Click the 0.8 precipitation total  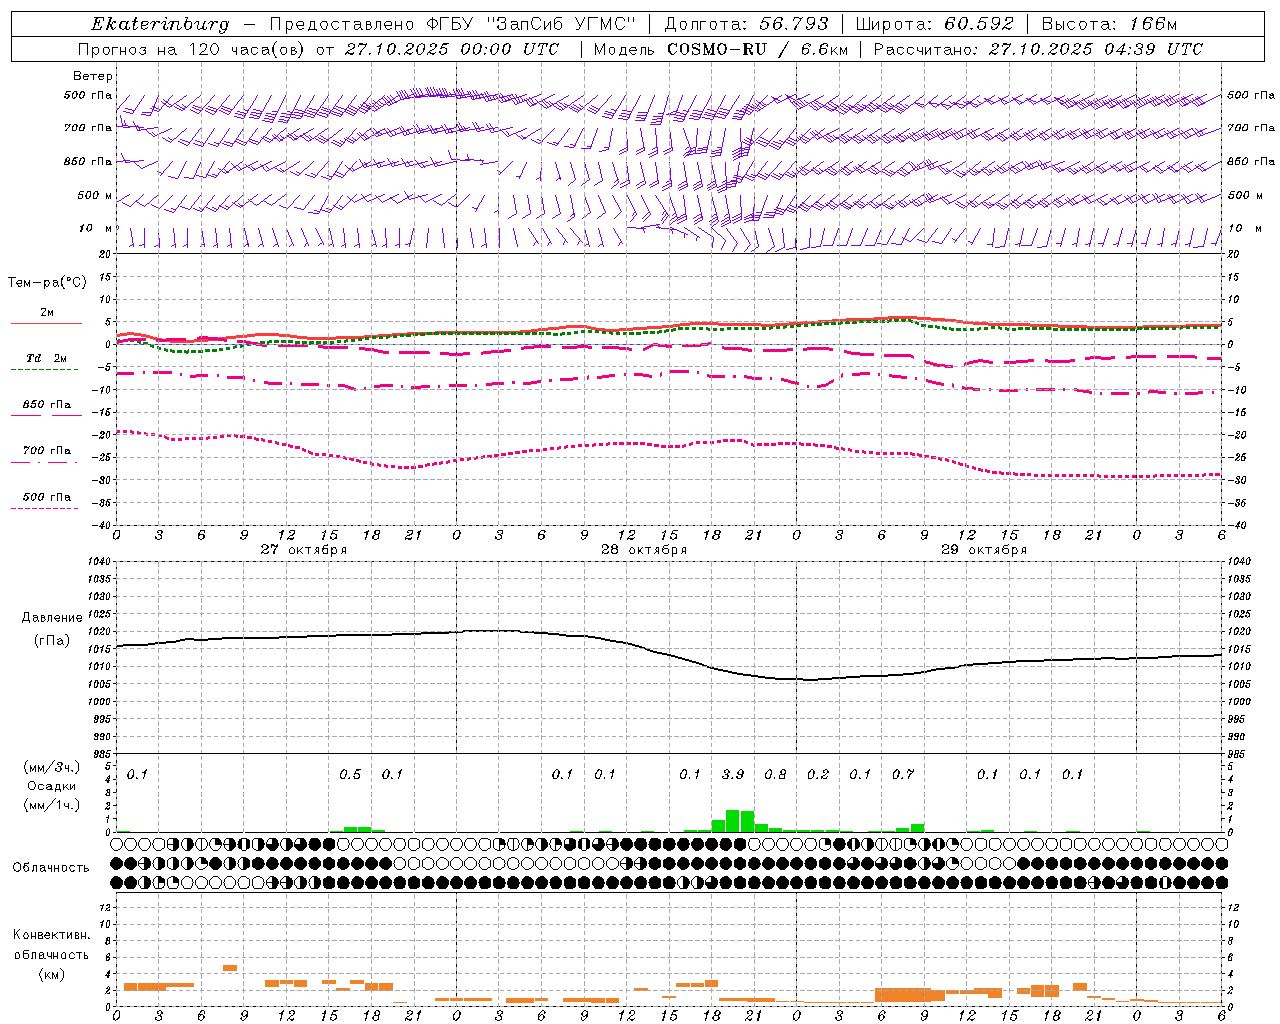775,775
